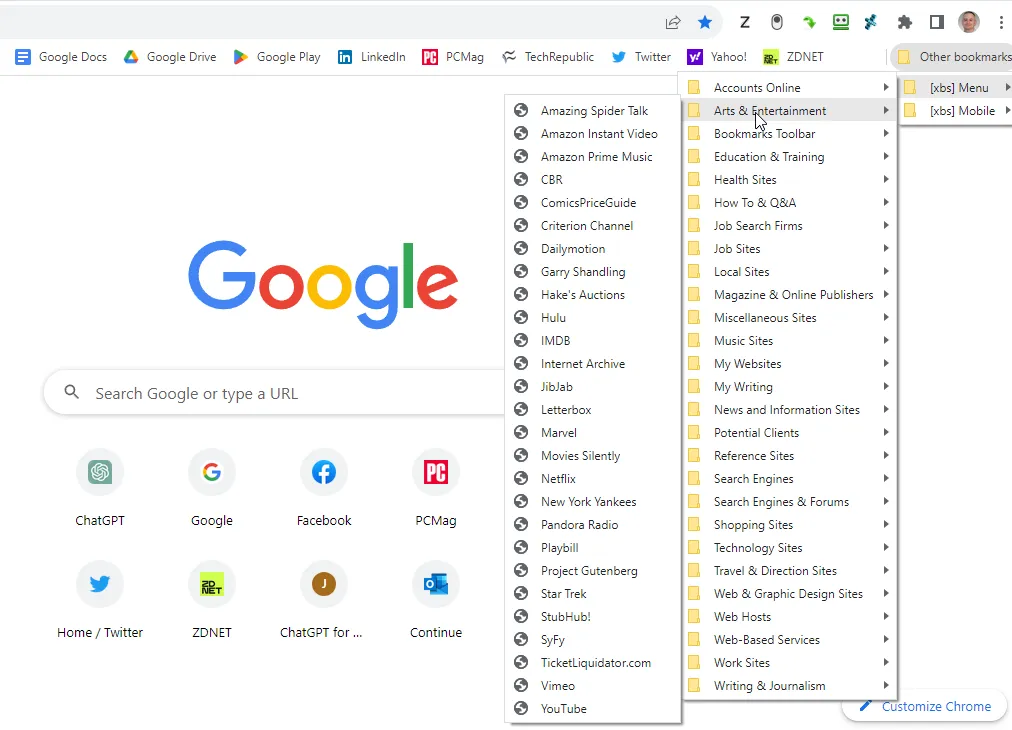
Task: Click the Google Docs bookmark
Action: pos(61,57)
